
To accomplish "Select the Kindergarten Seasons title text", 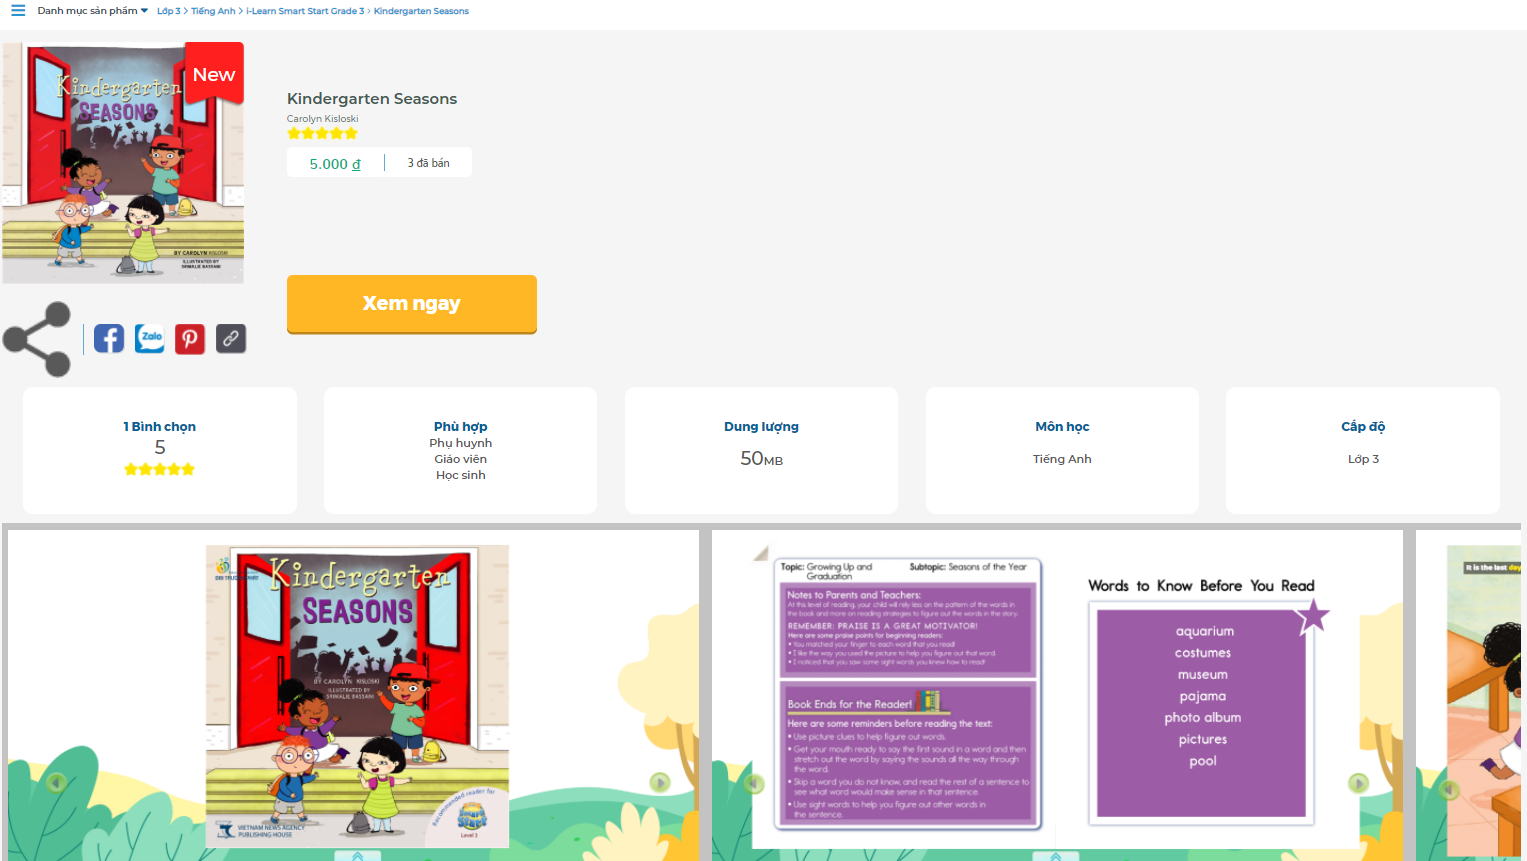I will [372, 98].
